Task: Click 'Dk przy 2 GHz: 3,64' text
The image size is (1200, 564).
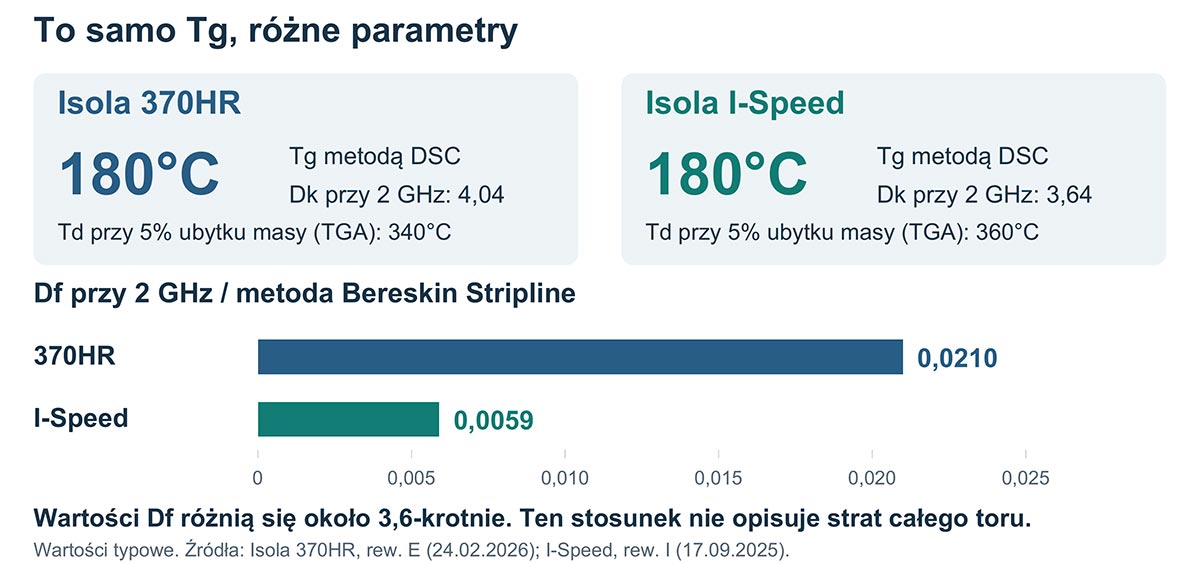Action: click(x=984, y=194)
